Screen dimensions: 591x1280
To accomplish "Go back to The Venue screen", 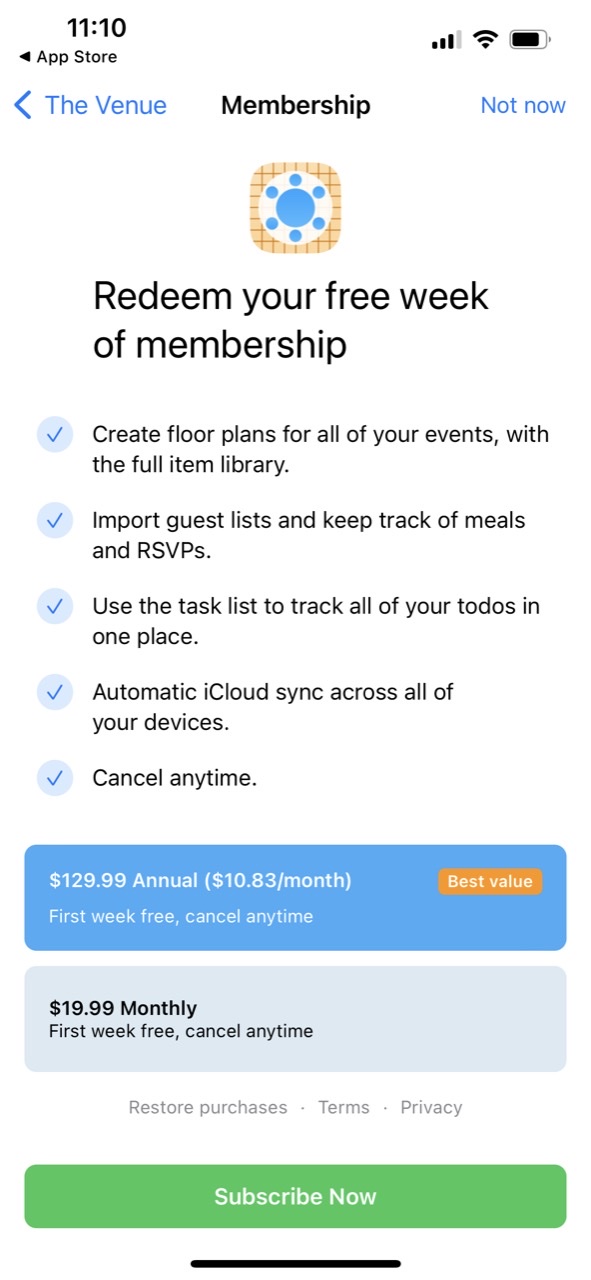I will 90,105.
